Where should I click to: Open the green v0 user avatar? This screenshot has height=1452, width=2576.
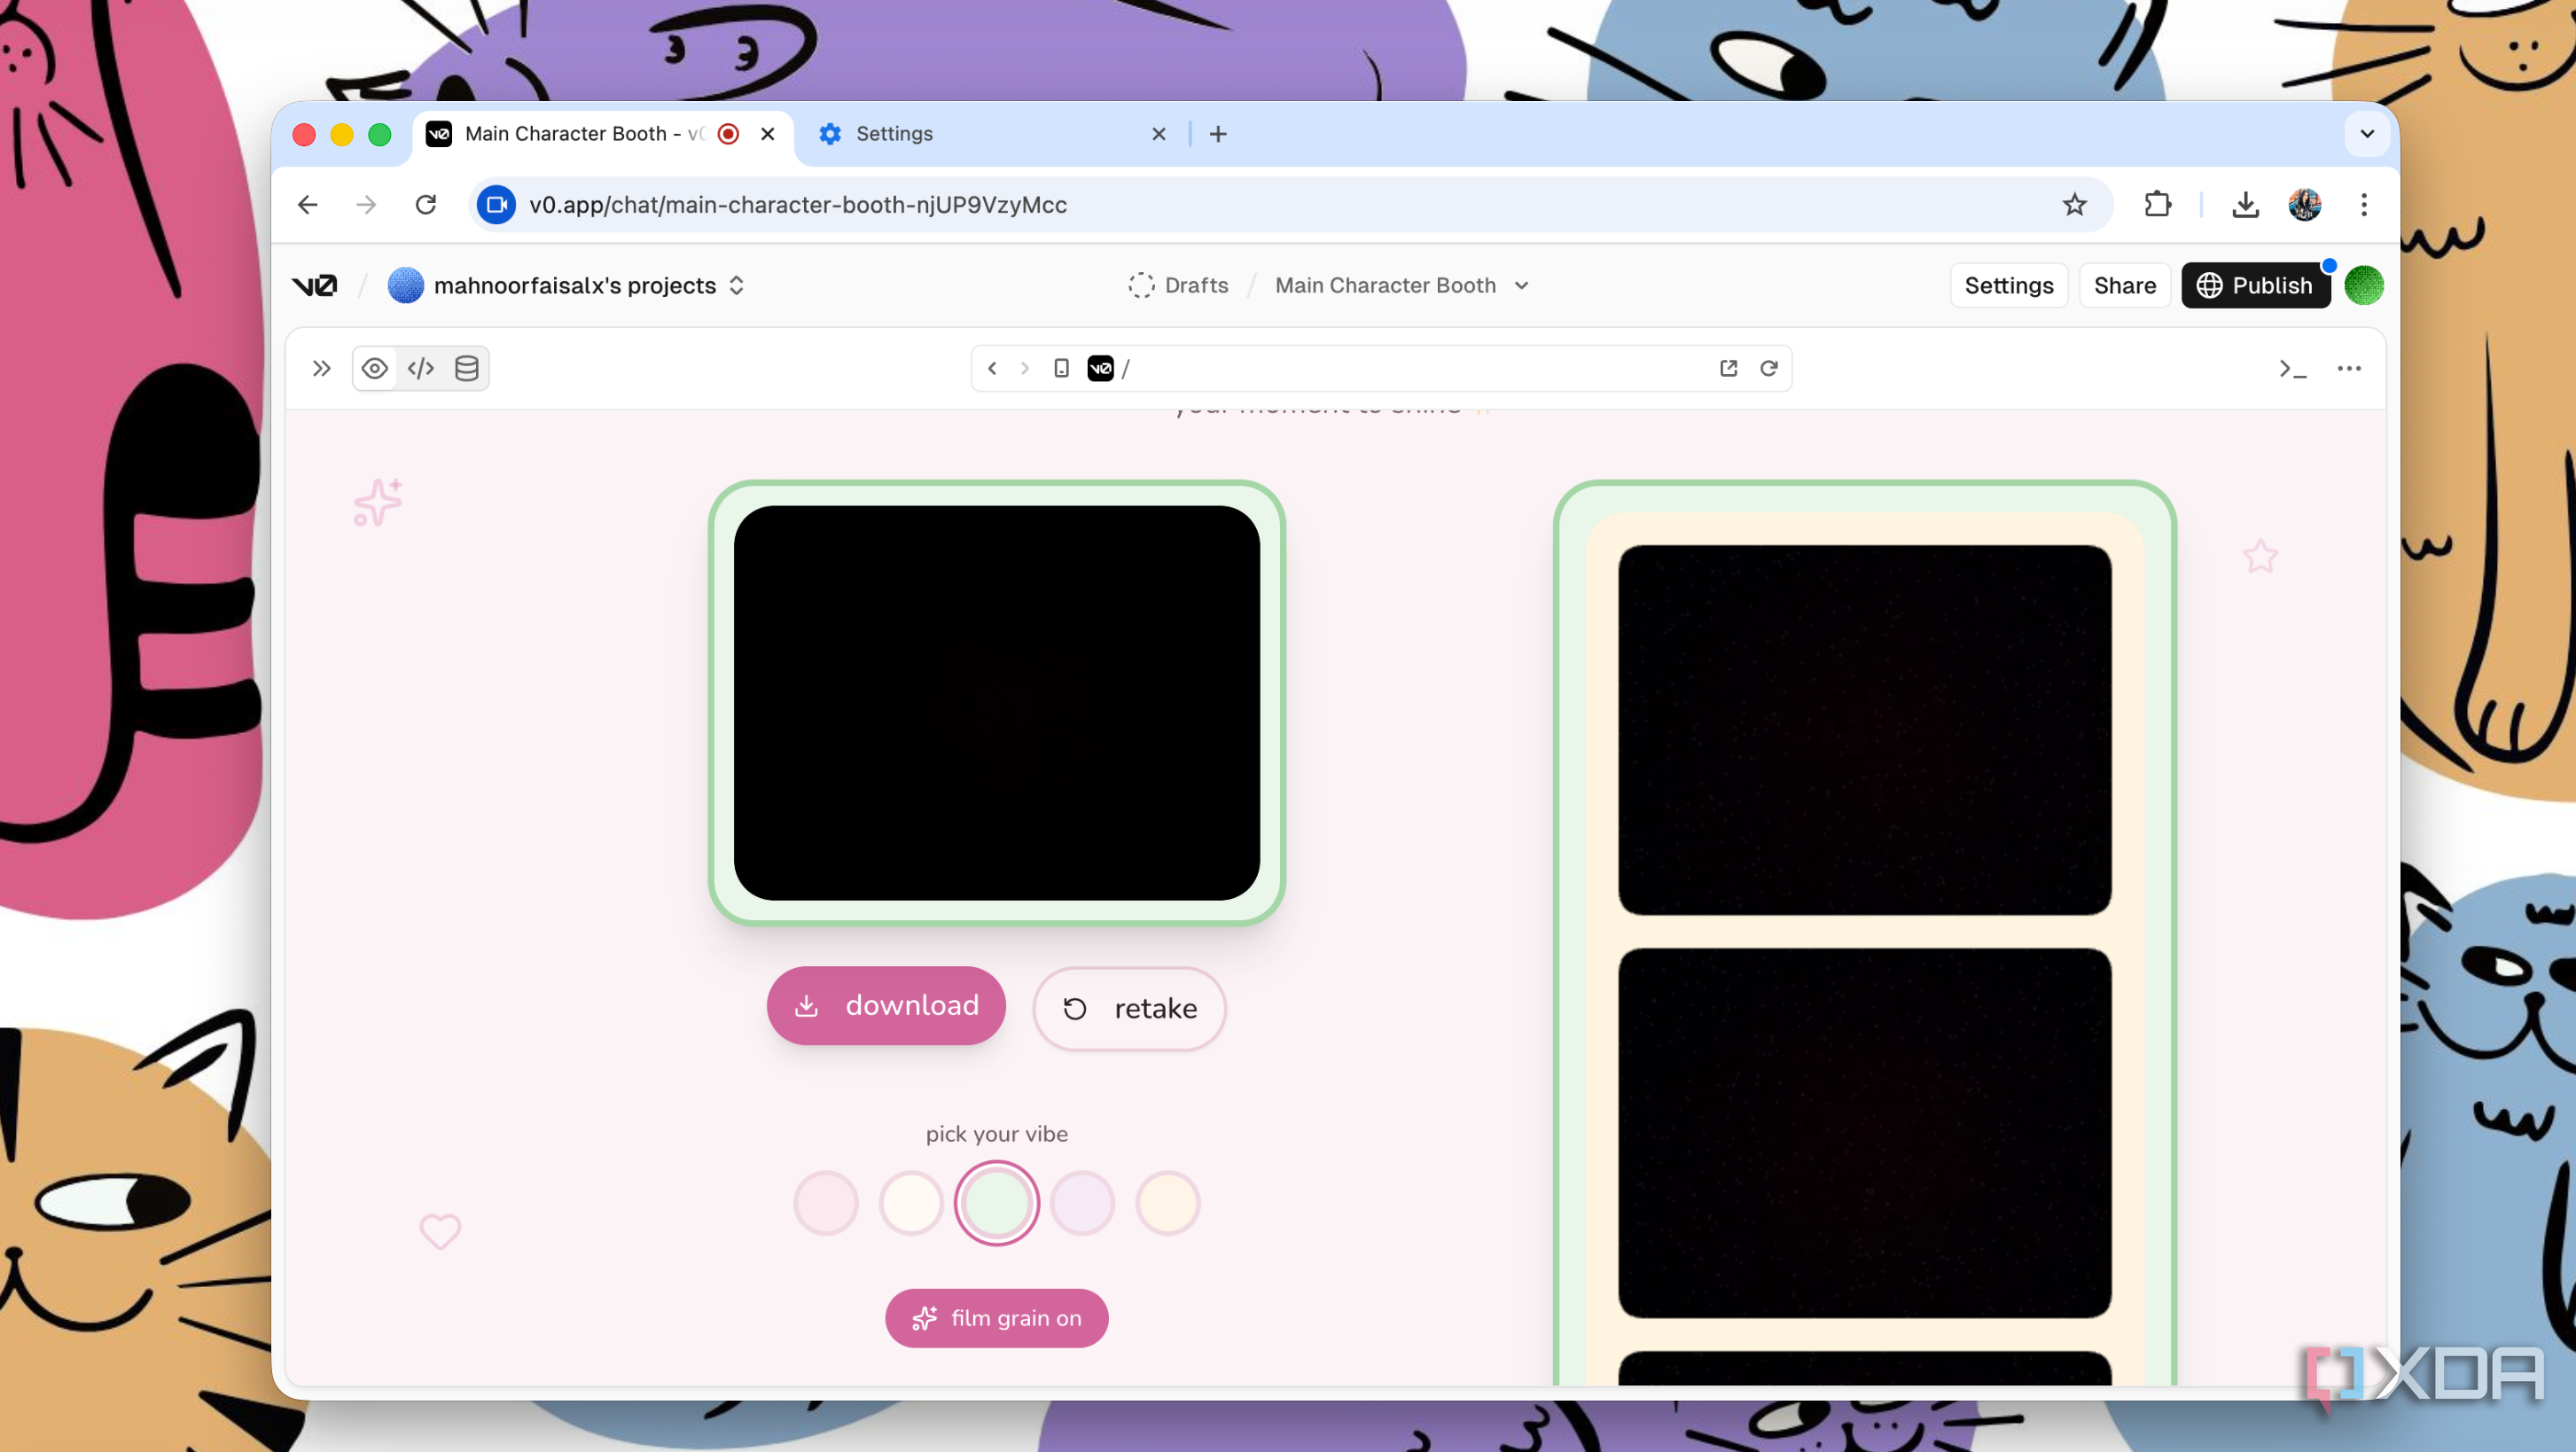pos(2364,286)
